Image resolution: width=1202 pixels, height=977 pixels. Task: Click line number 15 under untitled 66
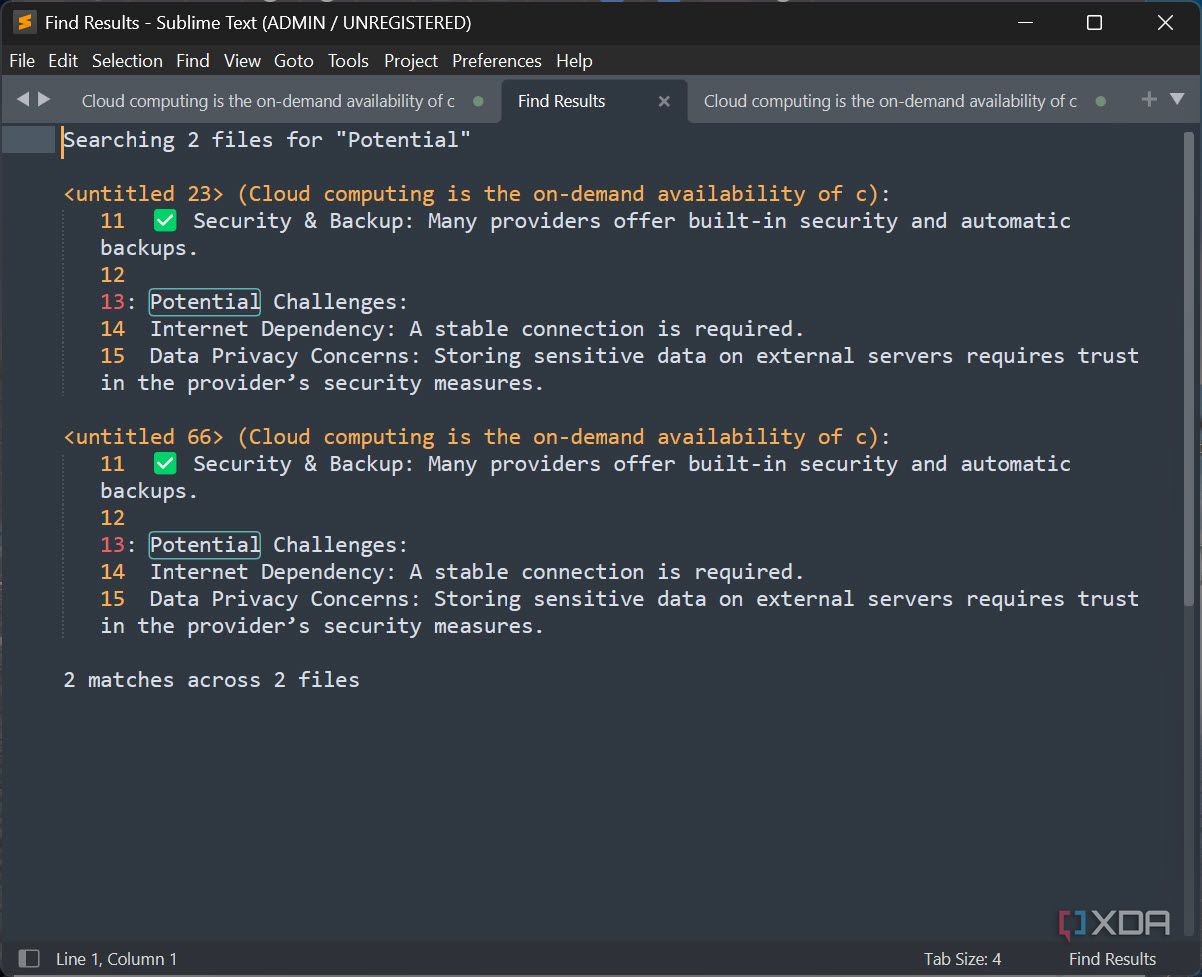[113, 599]
